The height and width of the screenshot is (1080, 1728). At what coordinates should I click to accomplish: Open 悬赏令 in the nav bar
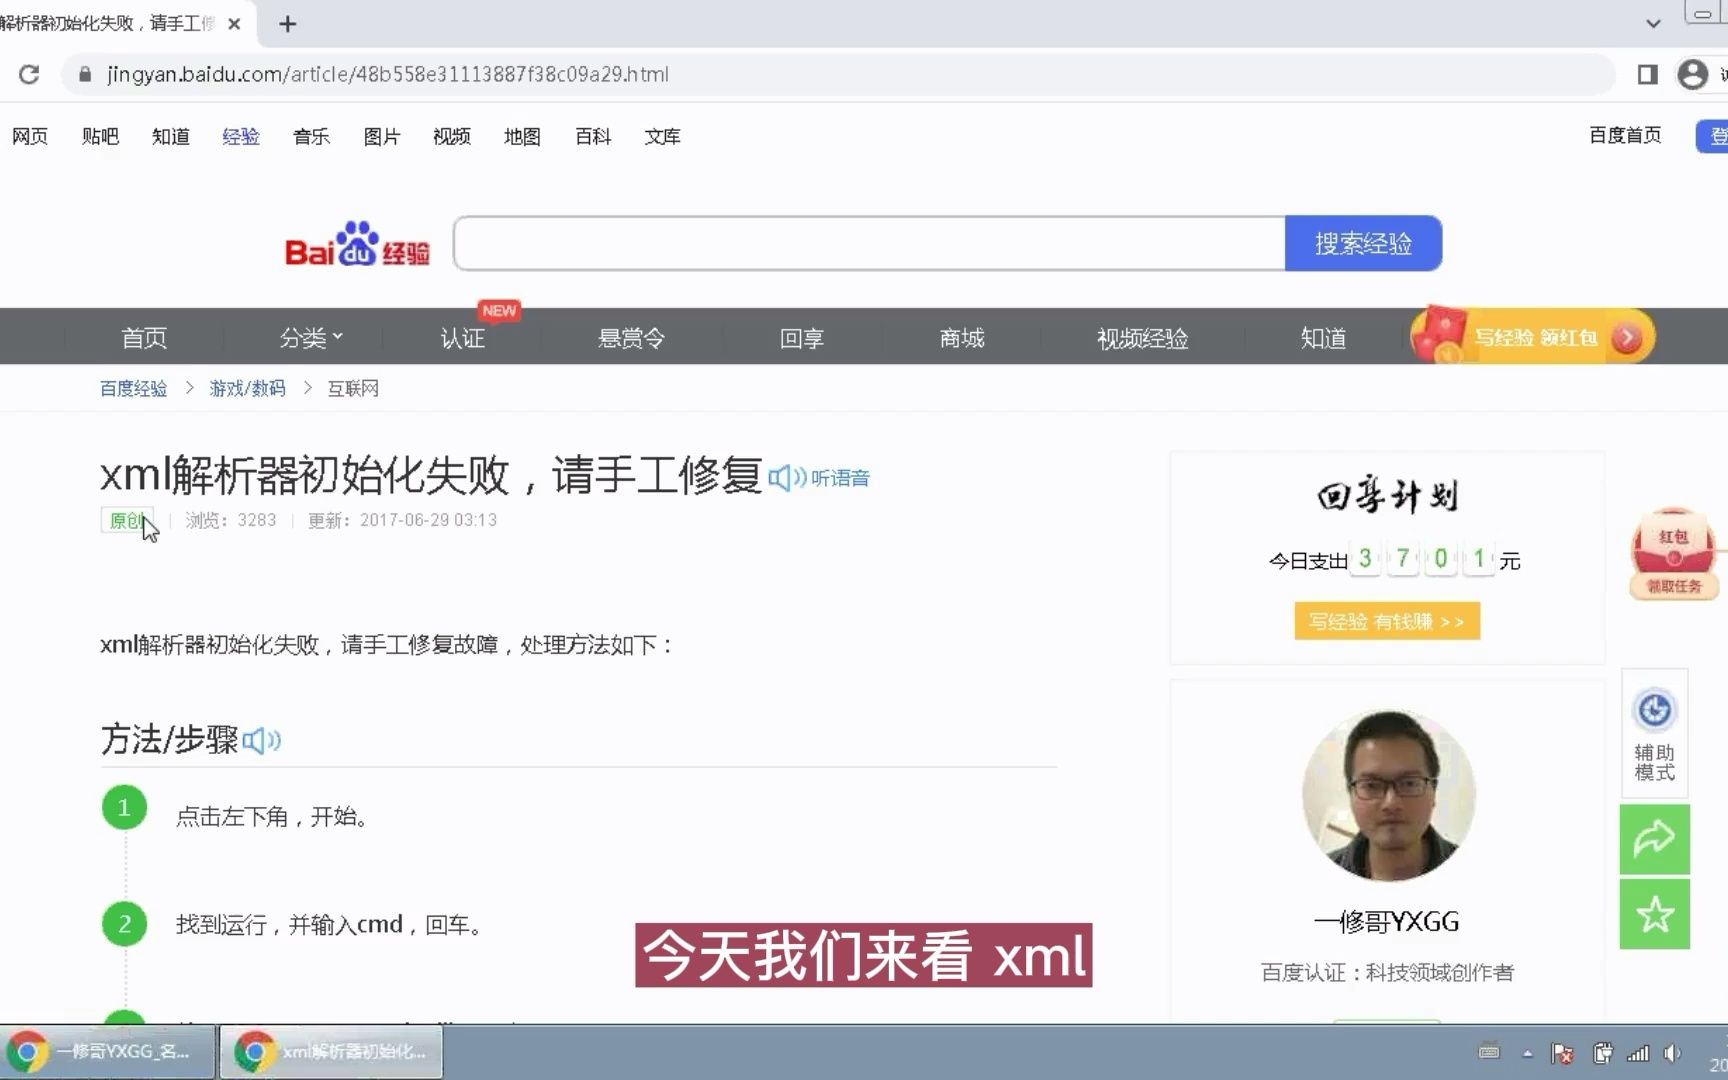pos(631,338)
